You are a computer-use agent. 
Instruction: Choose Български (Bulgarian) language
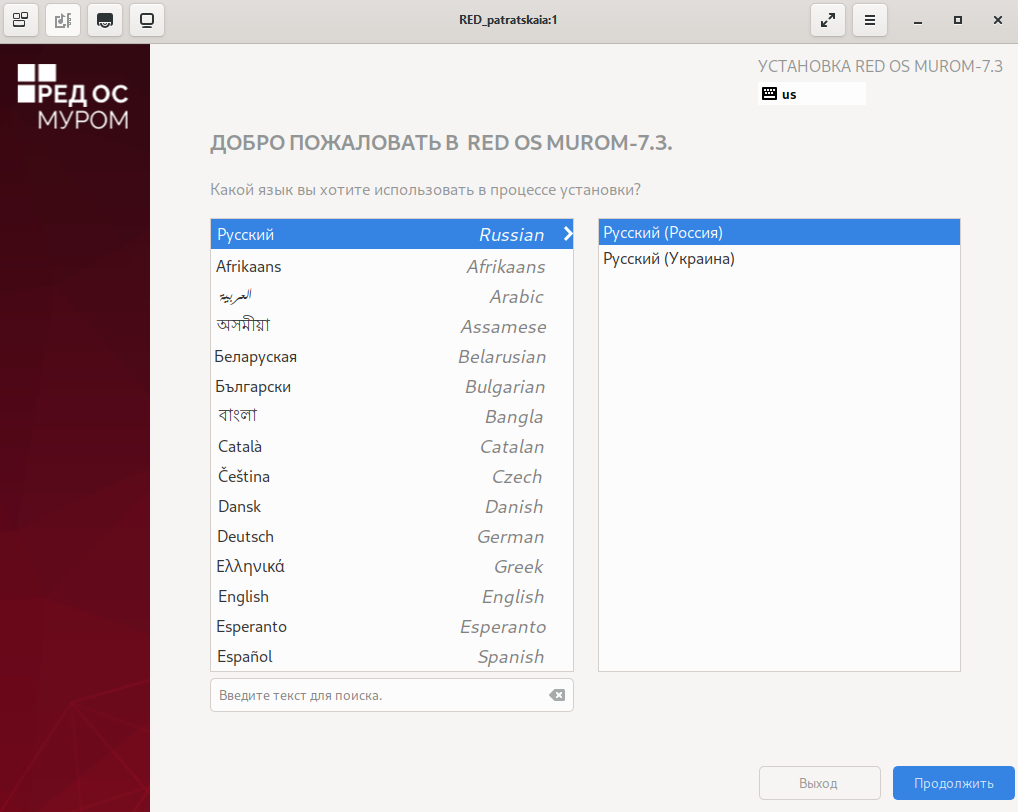(x=391, y=386)
